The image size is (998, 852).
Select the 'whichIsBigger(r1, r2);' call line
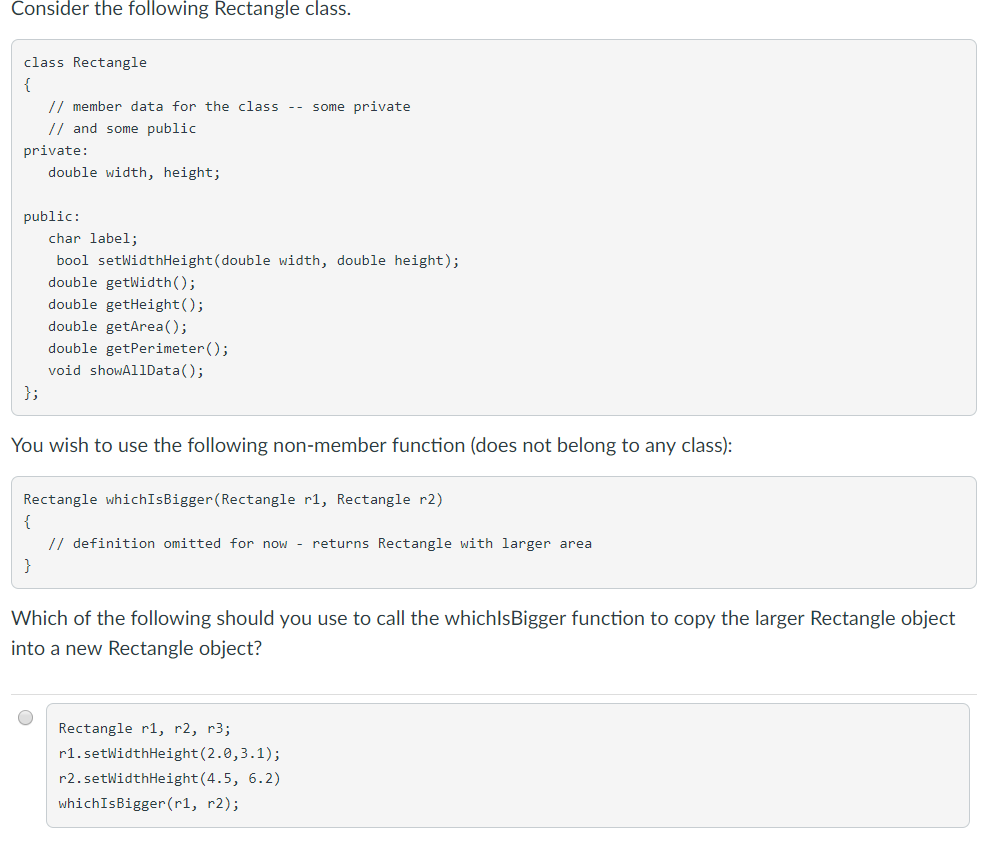147,803
